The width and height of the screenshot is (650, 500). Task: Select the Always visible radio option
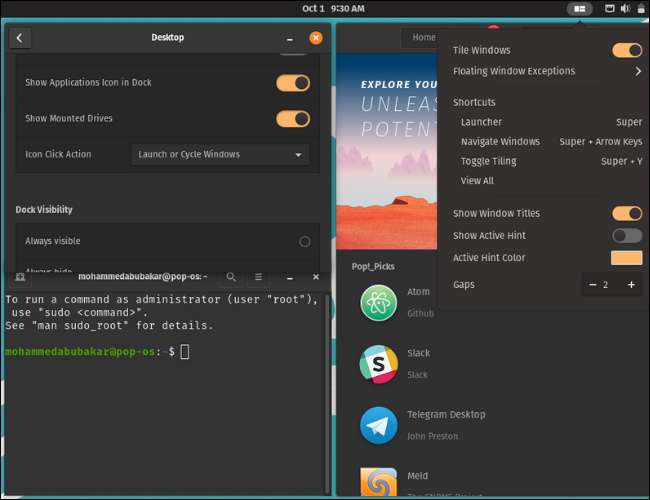(304, 241)
